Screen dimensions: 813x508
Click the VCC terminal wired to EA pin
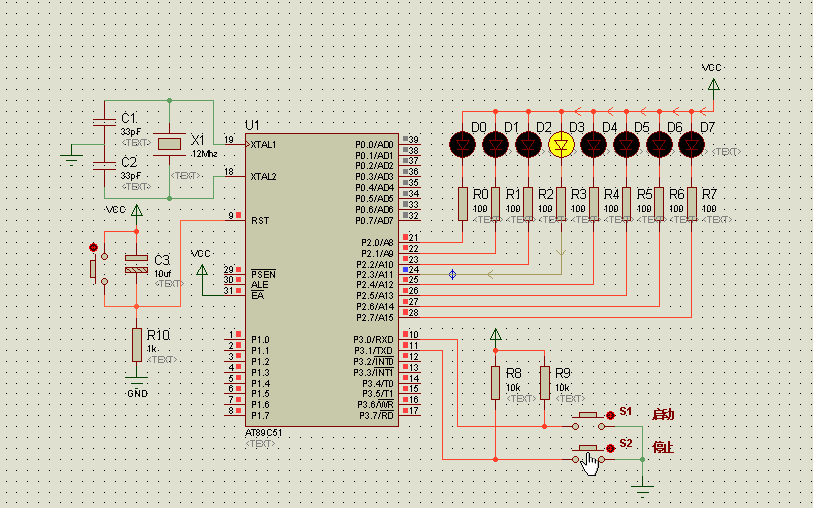pos(202,270)
